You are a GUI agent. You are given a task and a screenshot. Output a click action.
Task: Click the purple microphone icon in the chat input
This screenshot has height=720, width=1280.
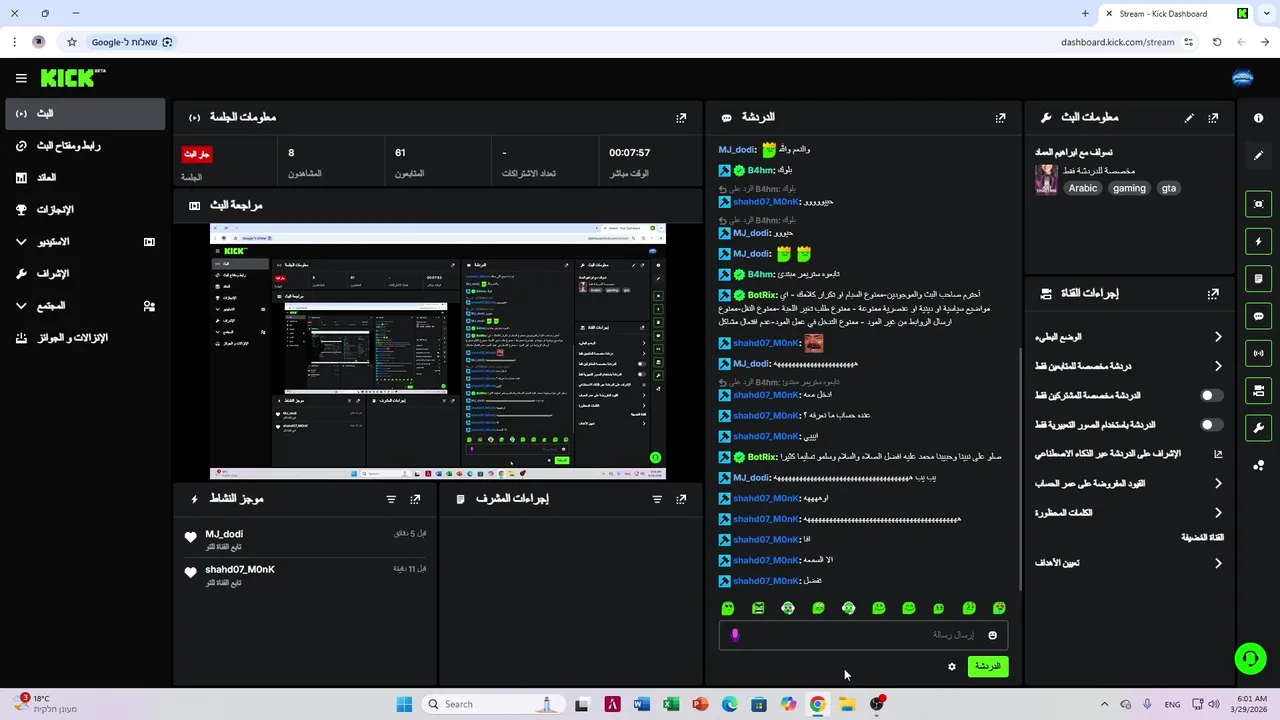(x=735, y=635)
